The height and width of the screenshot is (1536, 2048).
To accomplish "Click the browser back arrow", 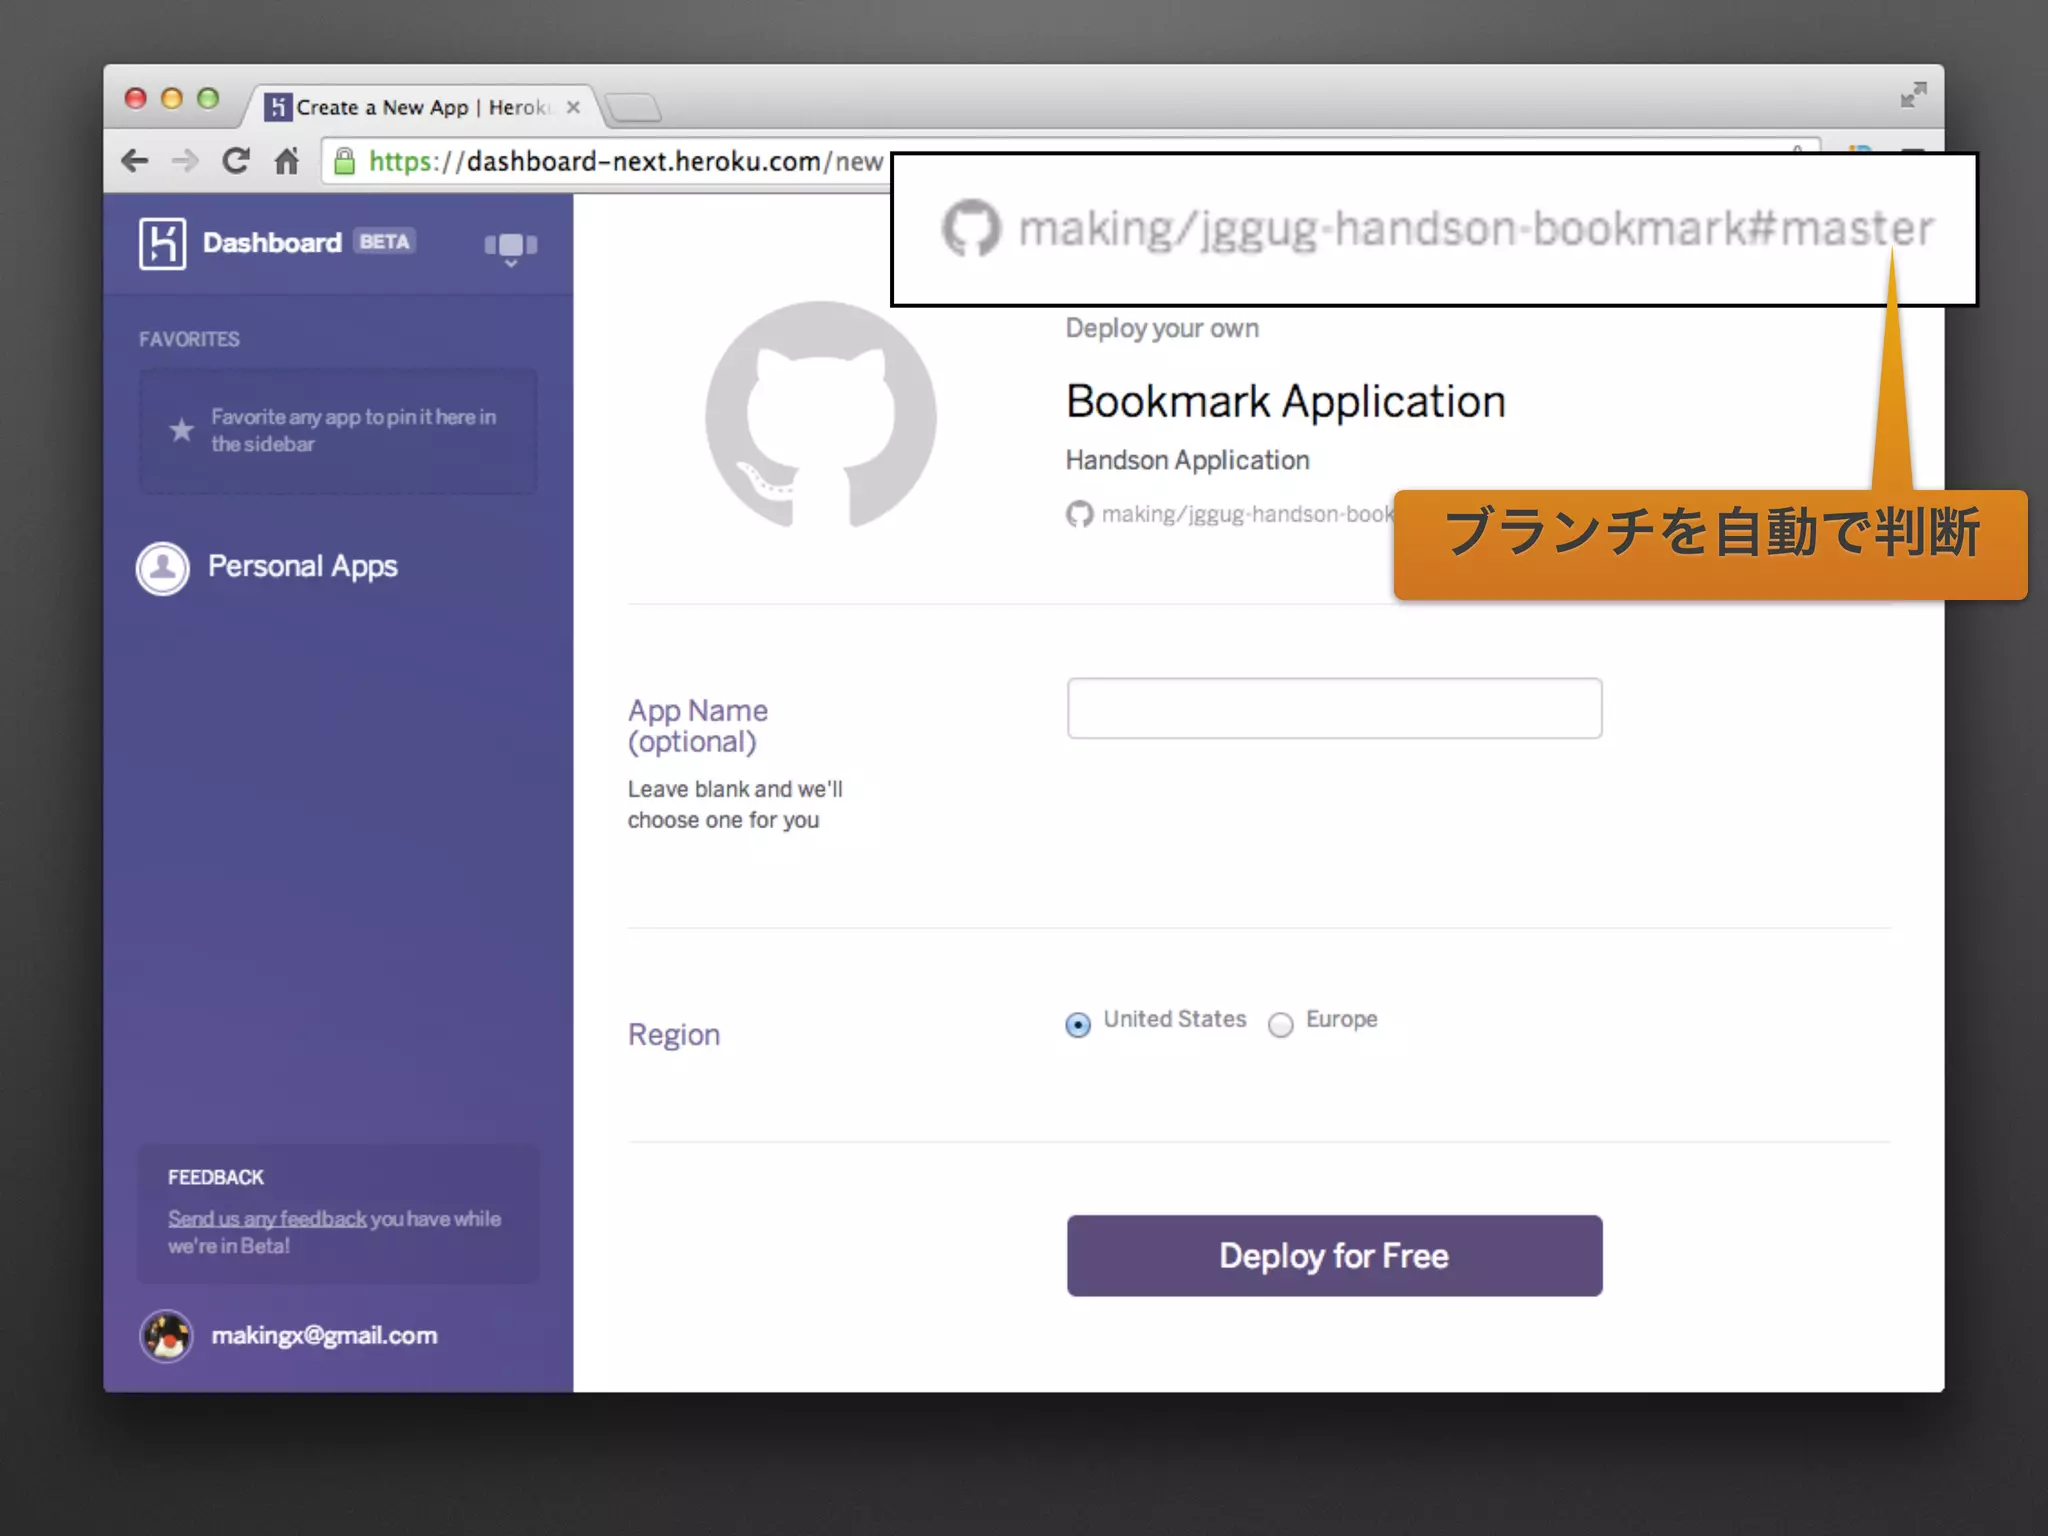I will (x=135, y=161).
